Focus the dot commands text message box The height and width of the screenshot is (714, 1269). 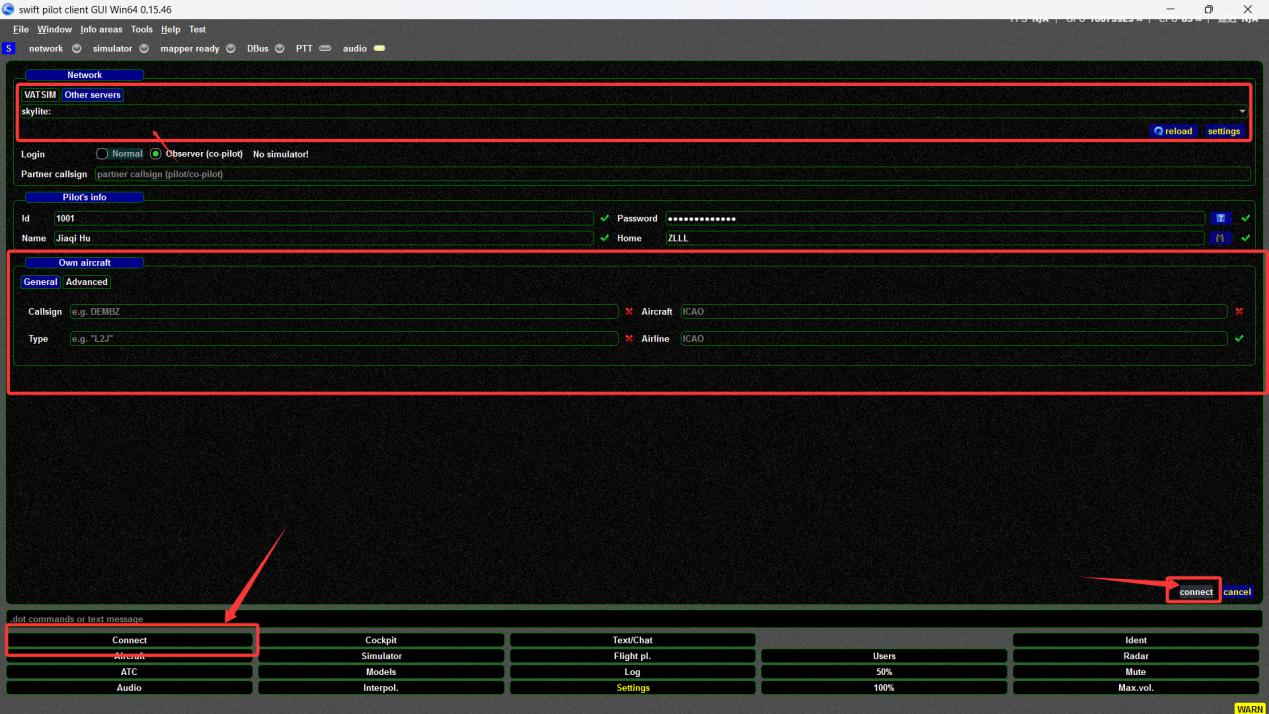click(x=634, y=619)
